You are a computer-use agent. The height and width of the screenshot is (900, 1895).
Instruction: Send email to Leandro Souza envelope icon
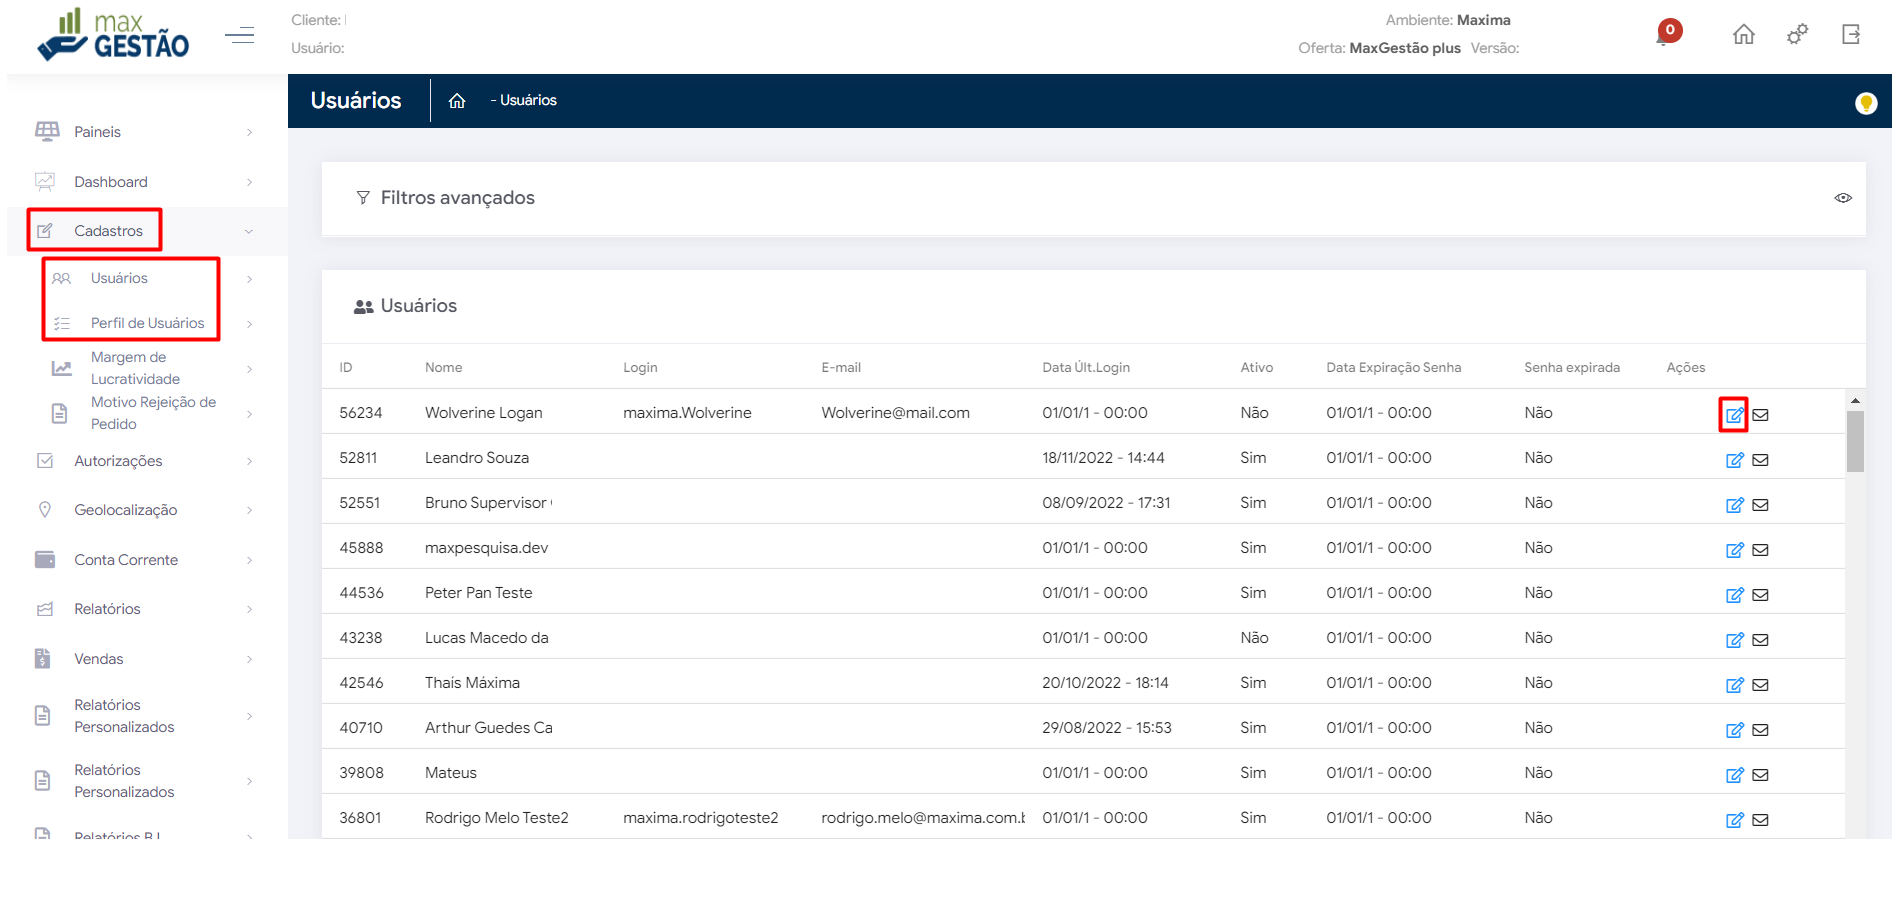(x=1761, y=460)
